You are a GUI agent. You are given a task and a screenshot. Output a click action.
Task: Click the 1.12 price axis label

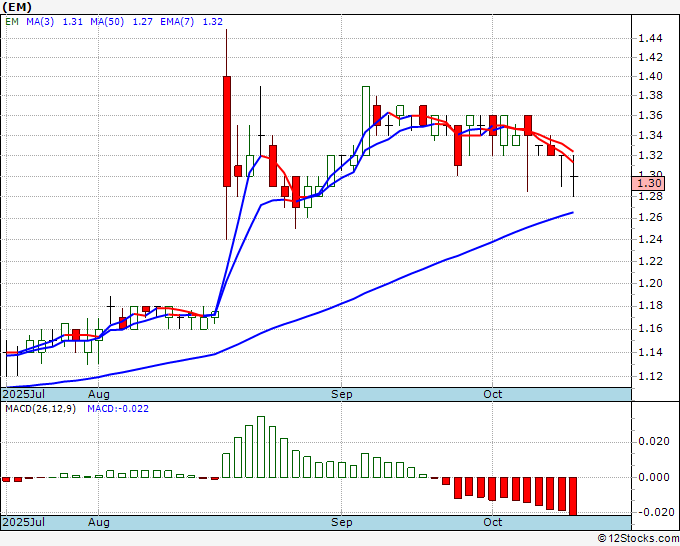(x=650, y=376)
